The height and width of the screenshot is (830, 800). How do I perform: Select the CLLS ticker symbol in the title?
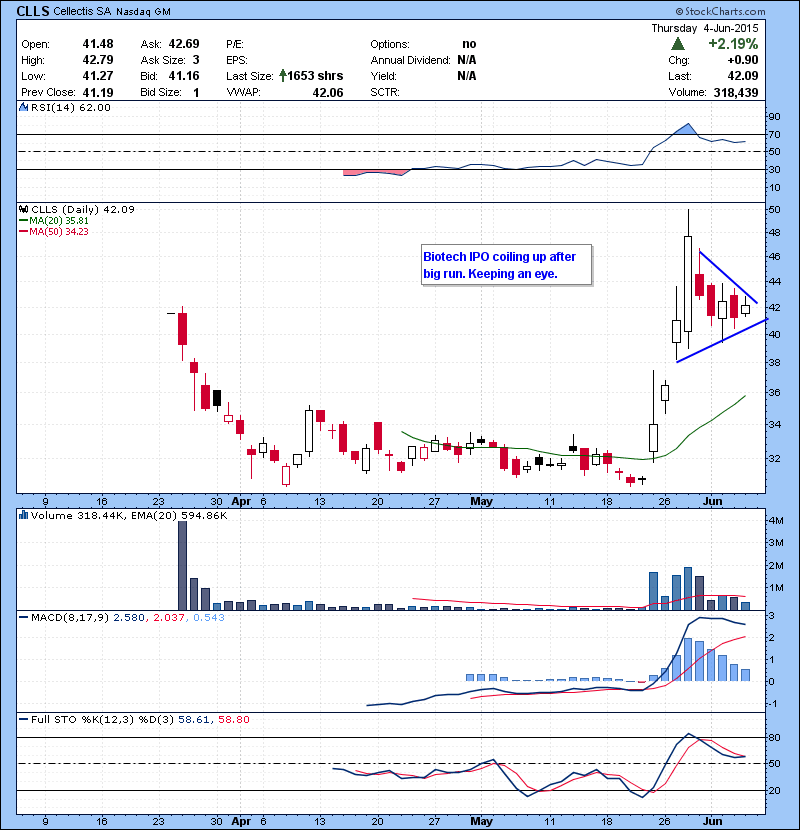click(33, 11)
